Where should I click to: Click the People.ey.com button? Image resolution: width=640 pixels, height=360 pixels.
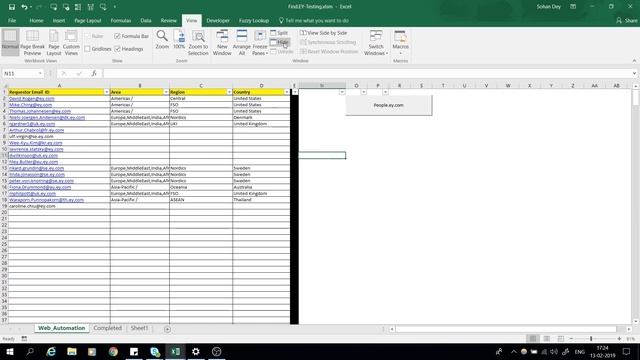coord(389,105)
